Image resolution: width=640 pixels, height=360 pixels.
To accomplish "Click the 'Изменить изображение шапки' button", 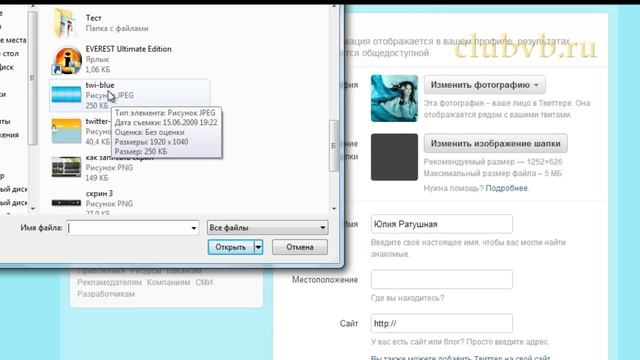I will (x=496, y=143).
